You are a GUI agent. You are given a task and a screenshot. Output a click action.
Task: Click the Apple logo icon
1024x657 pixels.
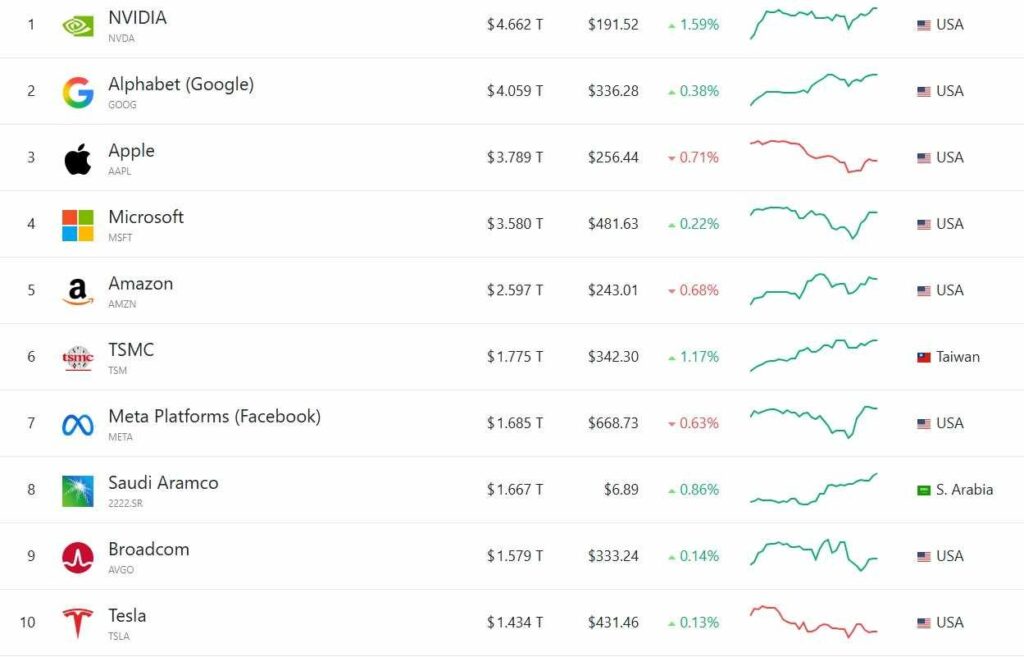(78, 158)
